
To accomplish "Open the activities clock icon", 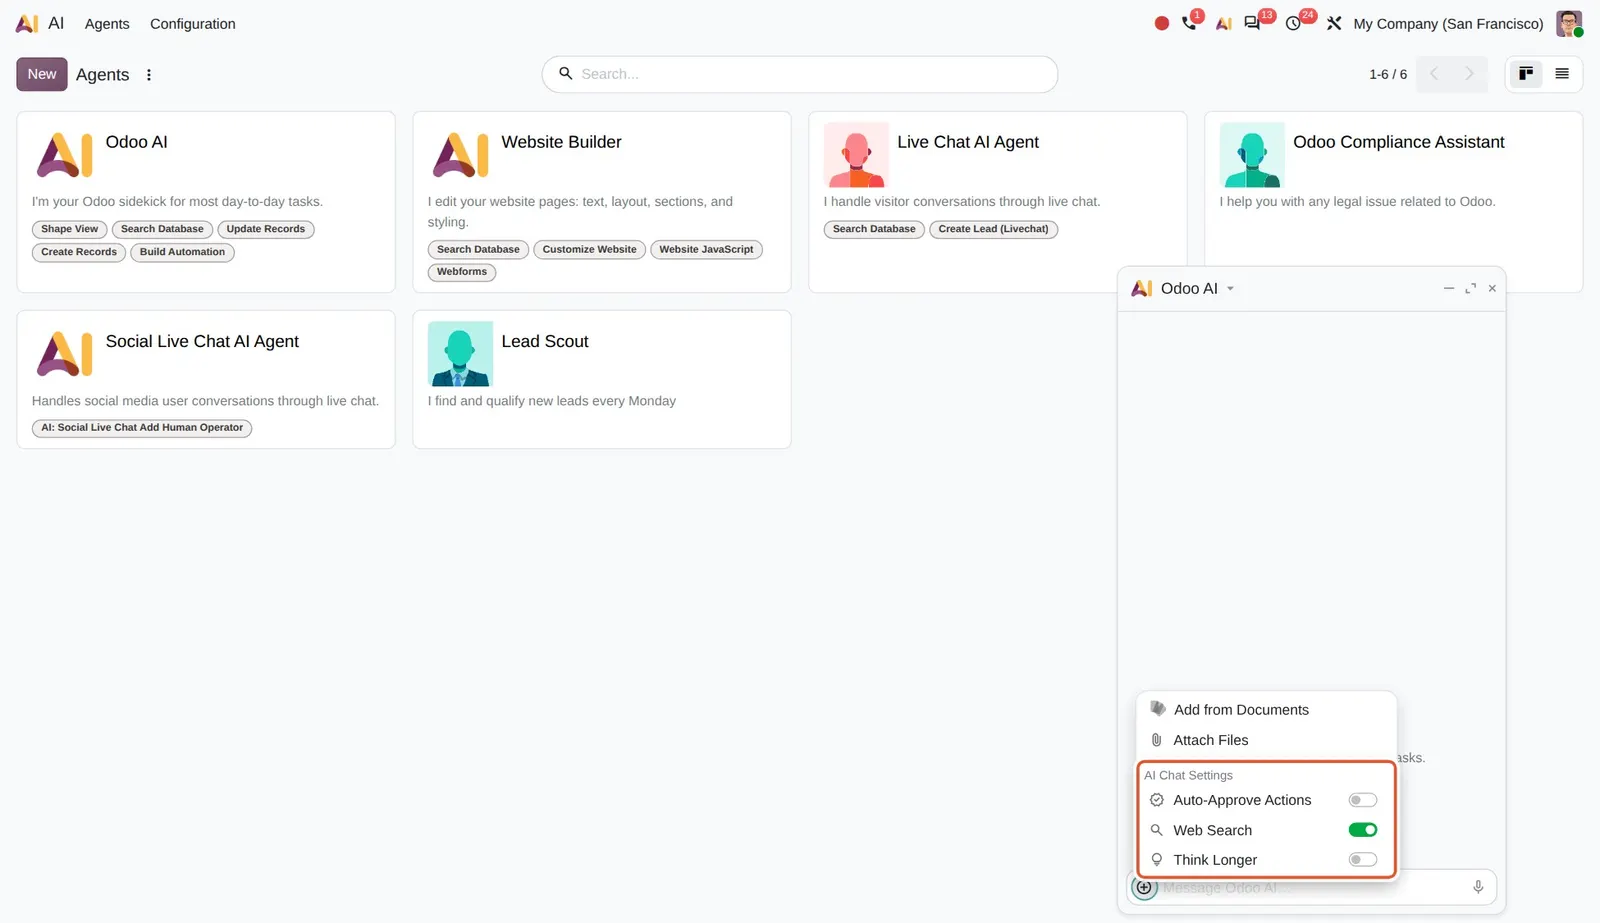I will coord(1293,23).
